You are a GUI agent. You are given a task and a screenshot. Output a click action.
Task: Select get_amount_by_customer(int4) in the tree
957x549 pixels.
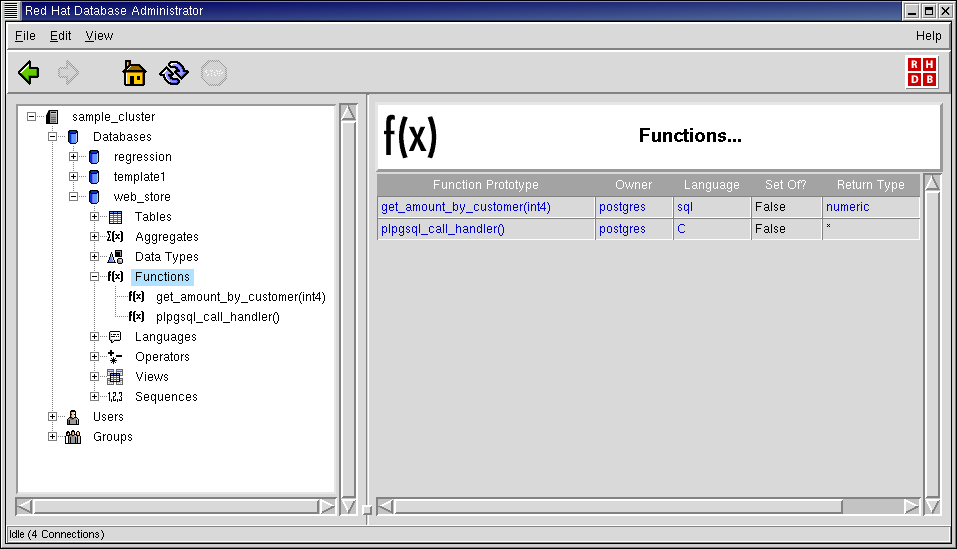click(x=240, y=297)
